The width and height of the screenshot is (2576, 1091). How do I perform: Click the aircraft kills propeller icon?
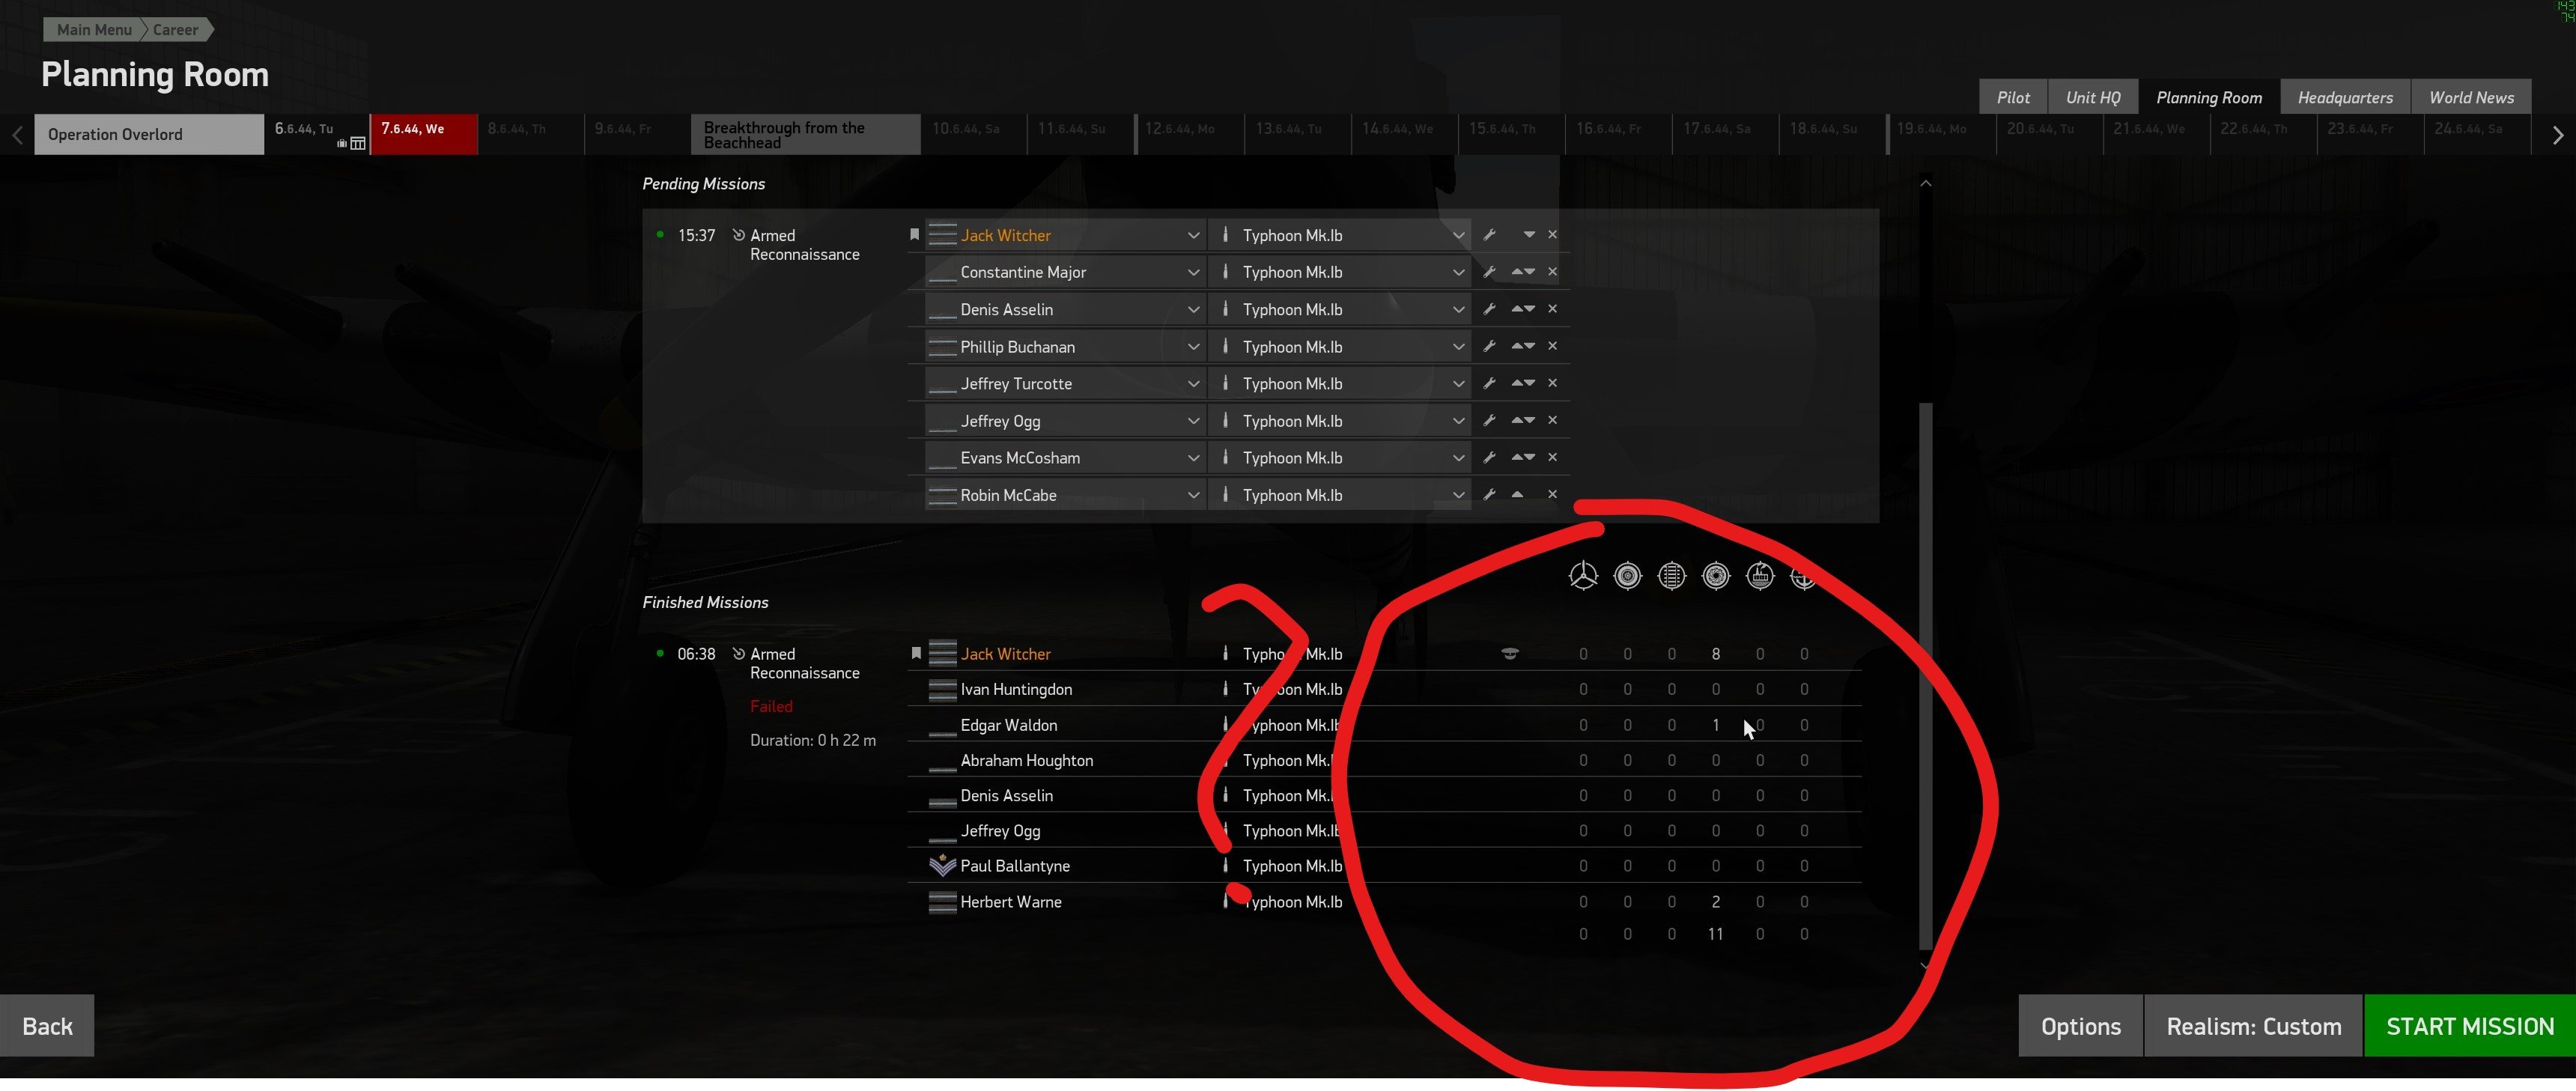point(1583,576)
